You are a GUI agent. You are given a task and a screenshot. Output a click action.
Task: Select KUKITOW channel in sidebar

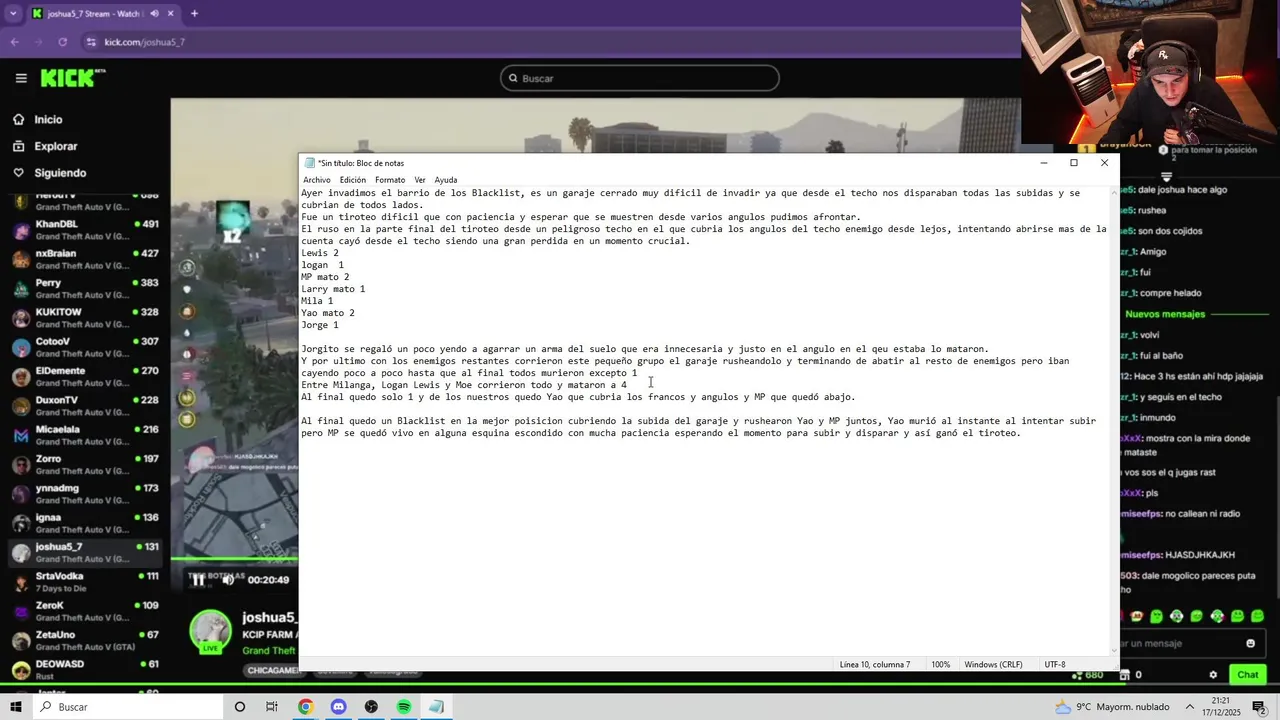pos(84,318)
